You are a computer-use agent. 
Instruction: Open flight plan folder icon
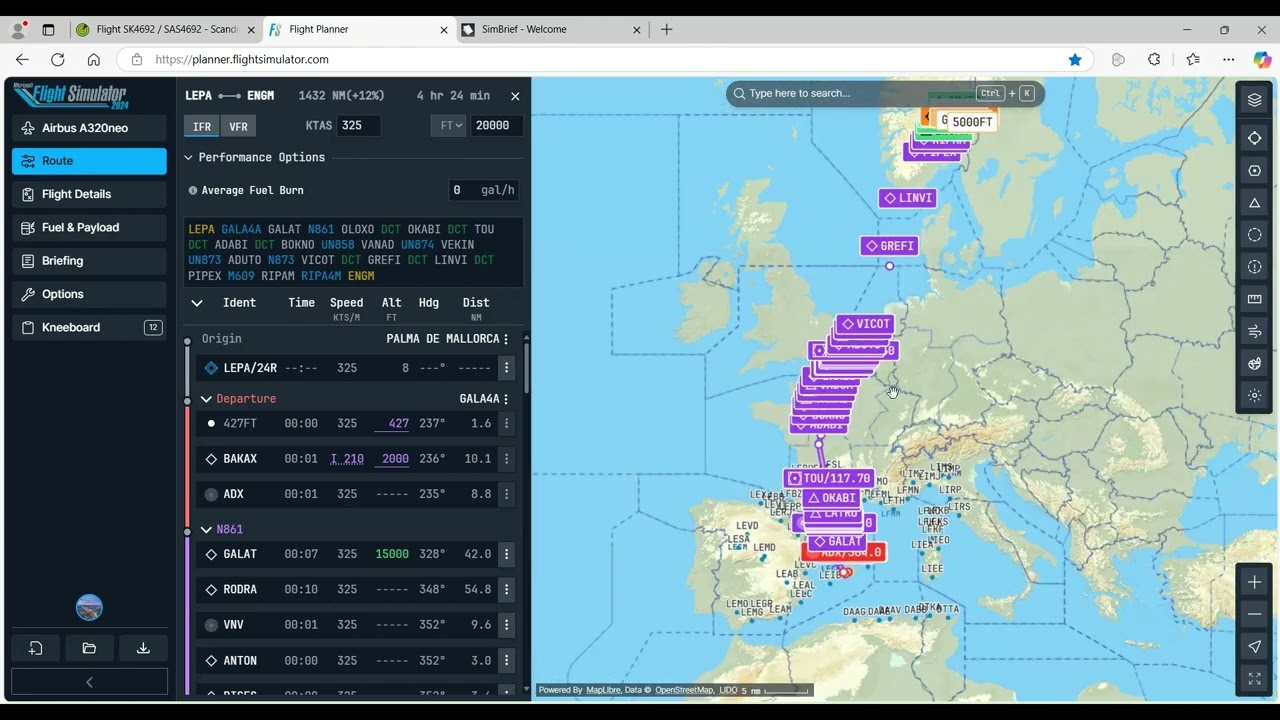[89, 648]
